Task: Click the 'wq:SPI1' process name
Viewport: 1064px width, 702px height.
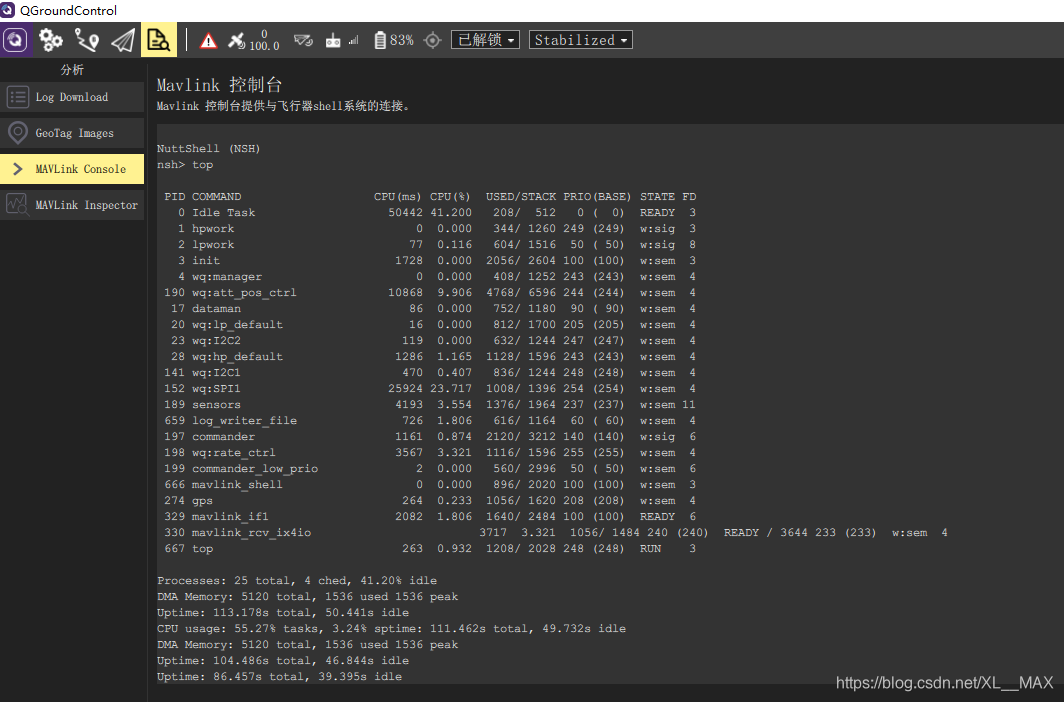Action: [x=216, y=389]
